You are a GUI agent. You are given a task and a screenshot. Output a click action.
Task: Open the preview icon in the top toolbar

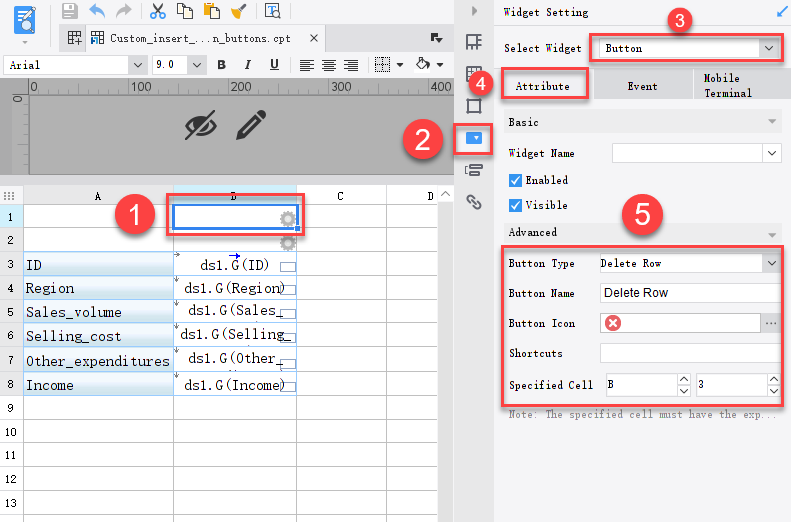click(272, 11)
